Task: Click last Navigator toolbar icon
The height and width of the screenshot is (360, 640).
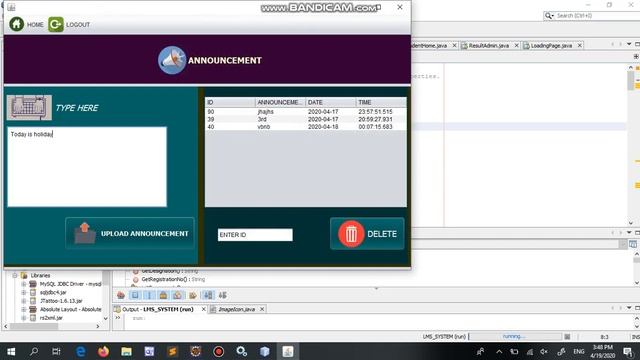Action: coord(223,295)
